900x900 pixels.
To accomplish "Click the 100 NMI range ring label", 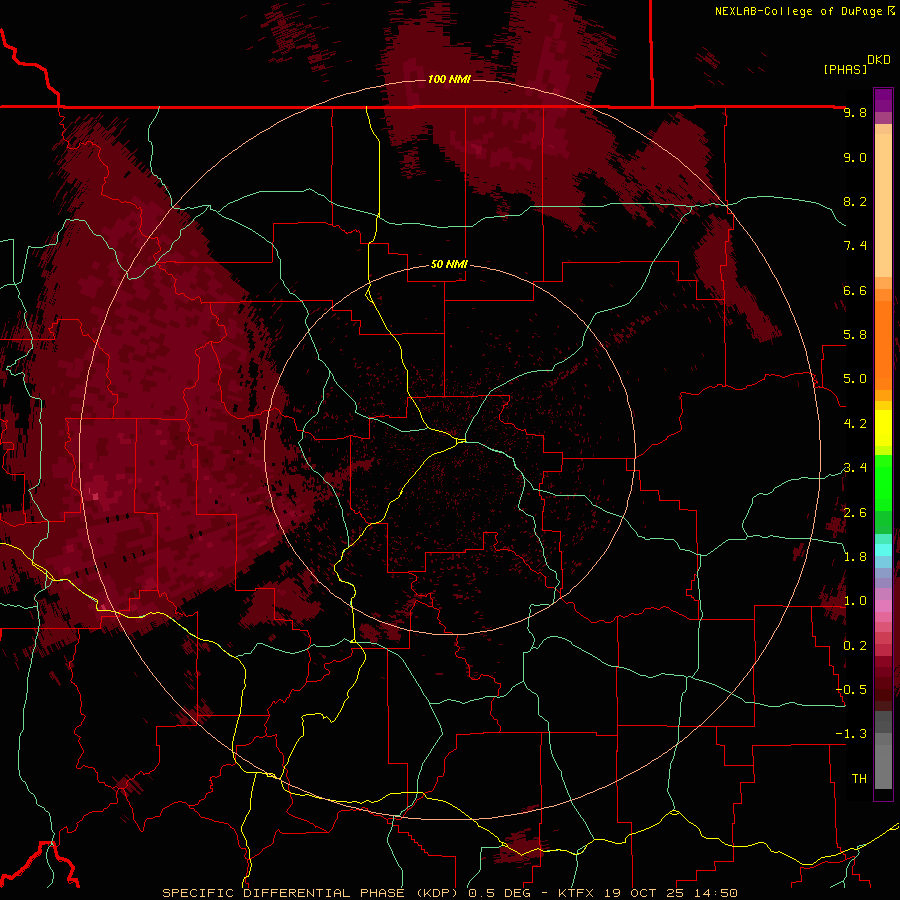I will click(449, 79).
